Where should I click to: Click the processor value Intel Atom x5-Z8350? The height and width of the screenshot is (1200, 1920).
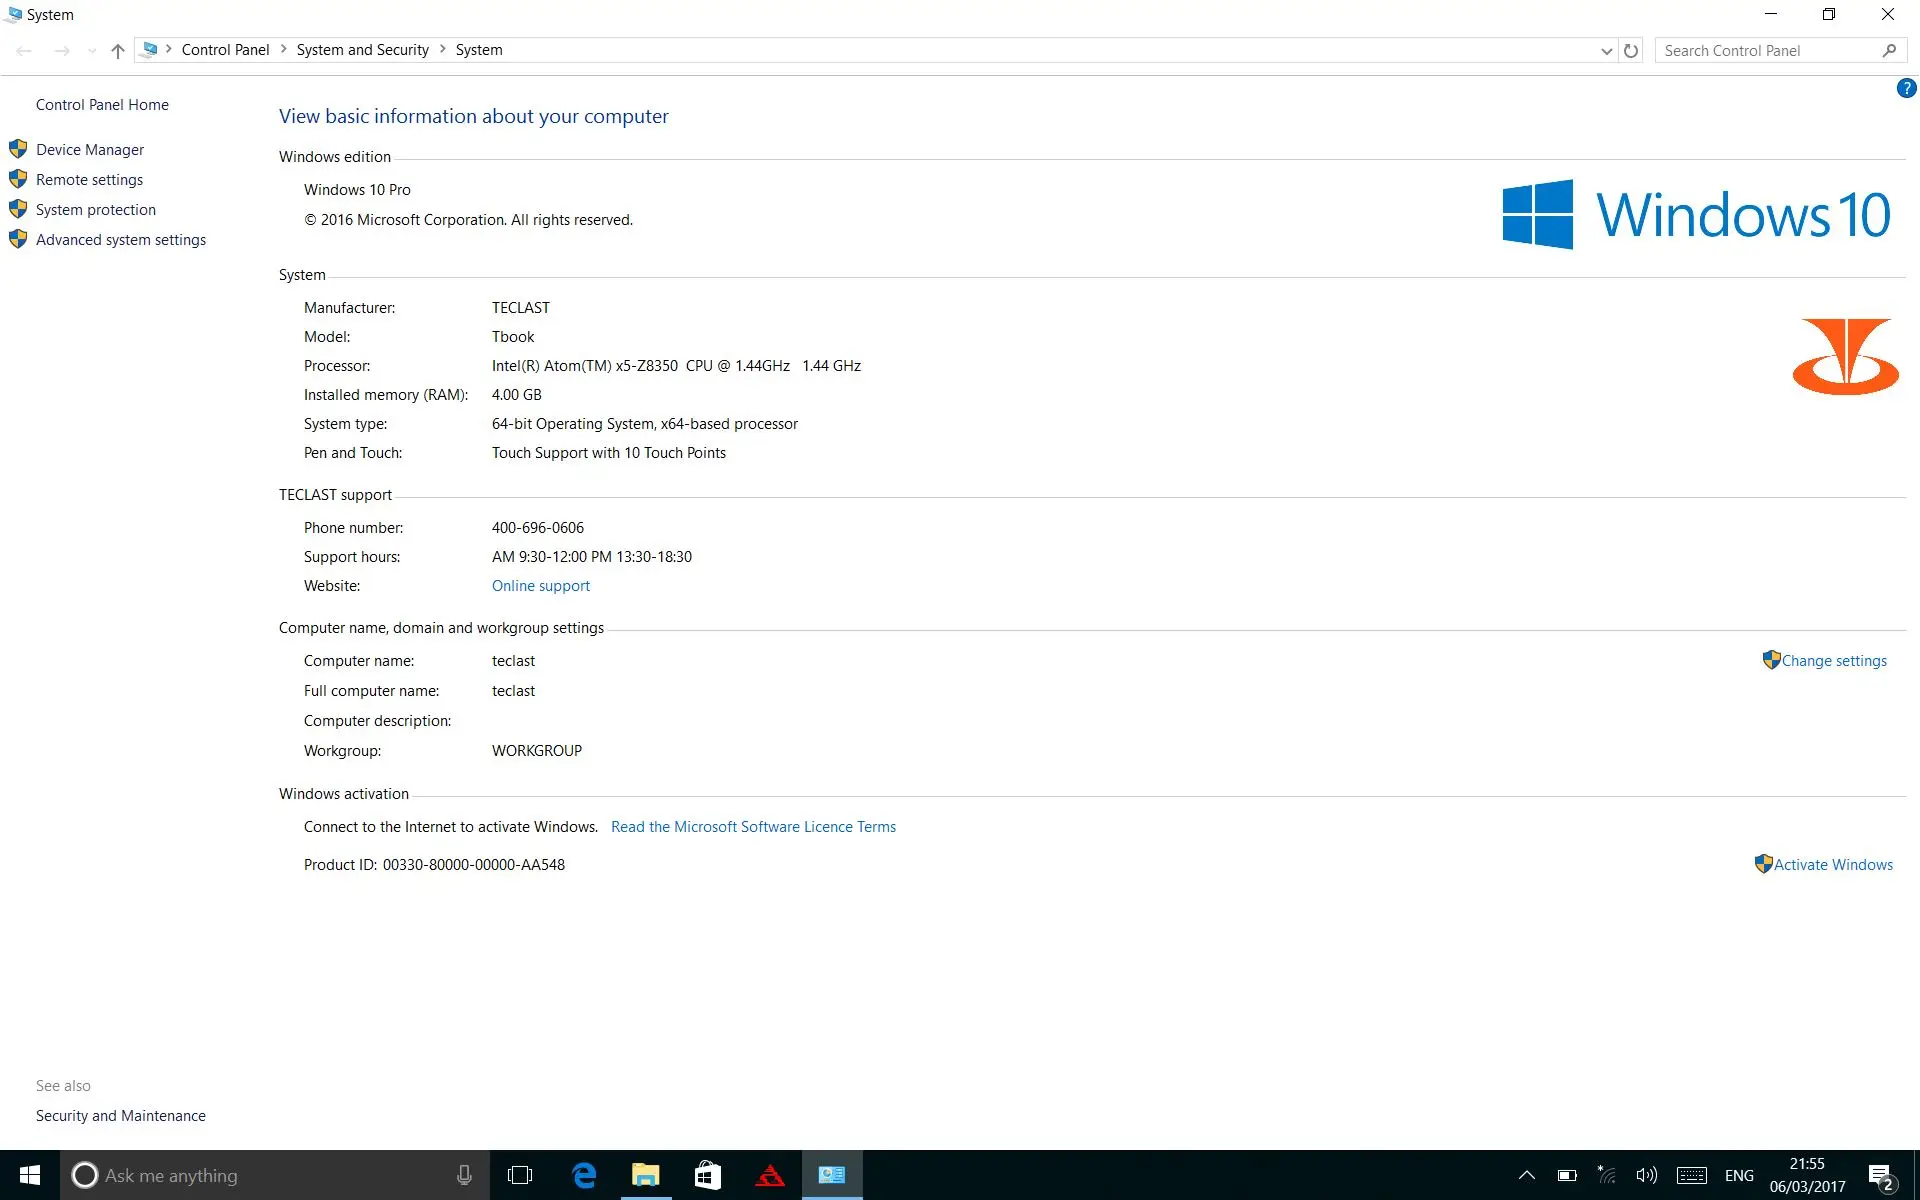676,366
